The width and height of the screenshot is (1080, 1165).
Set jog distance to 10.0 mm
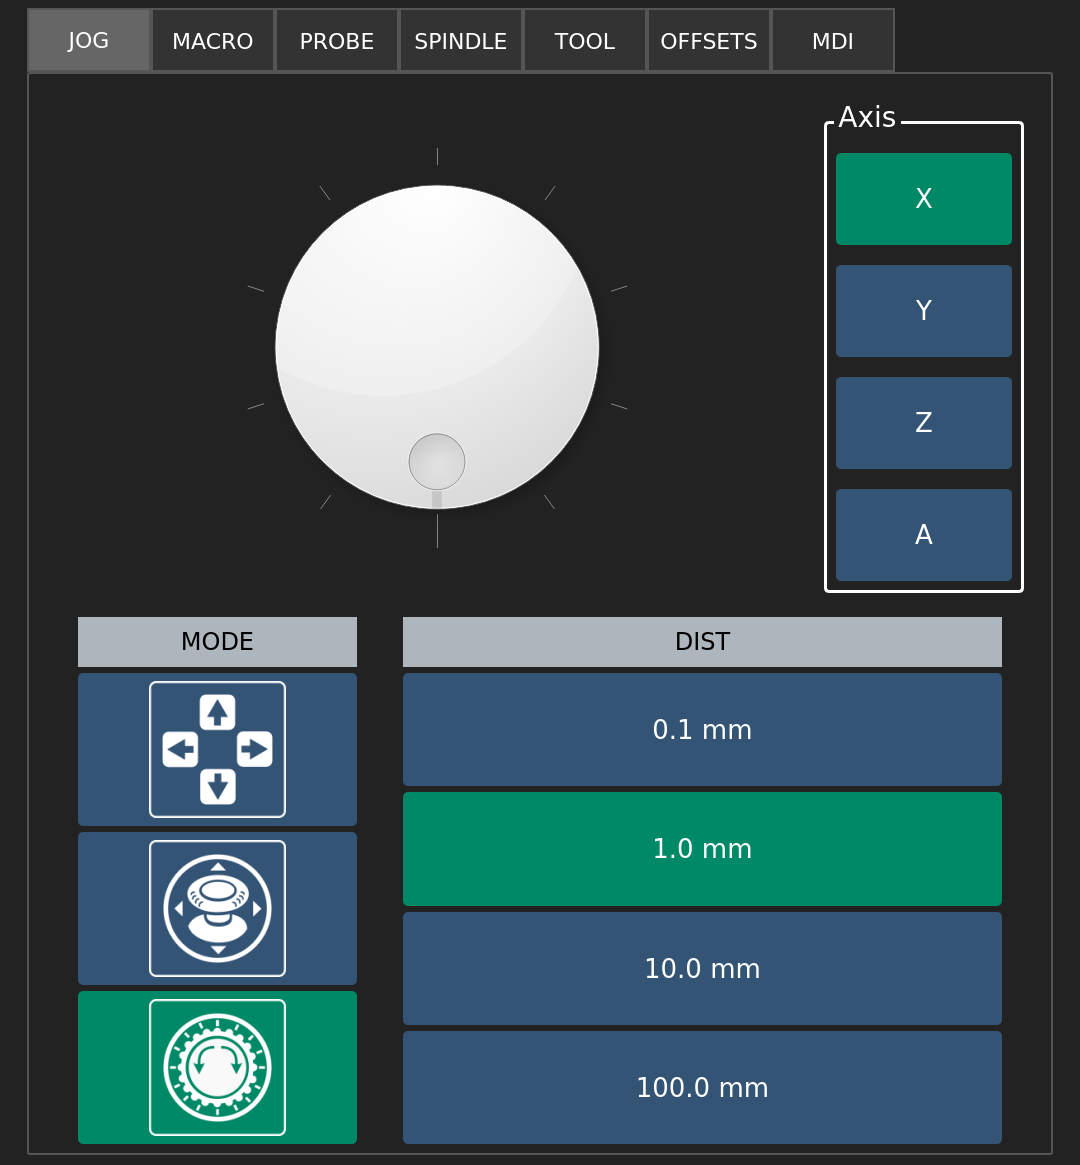[702, 968]
